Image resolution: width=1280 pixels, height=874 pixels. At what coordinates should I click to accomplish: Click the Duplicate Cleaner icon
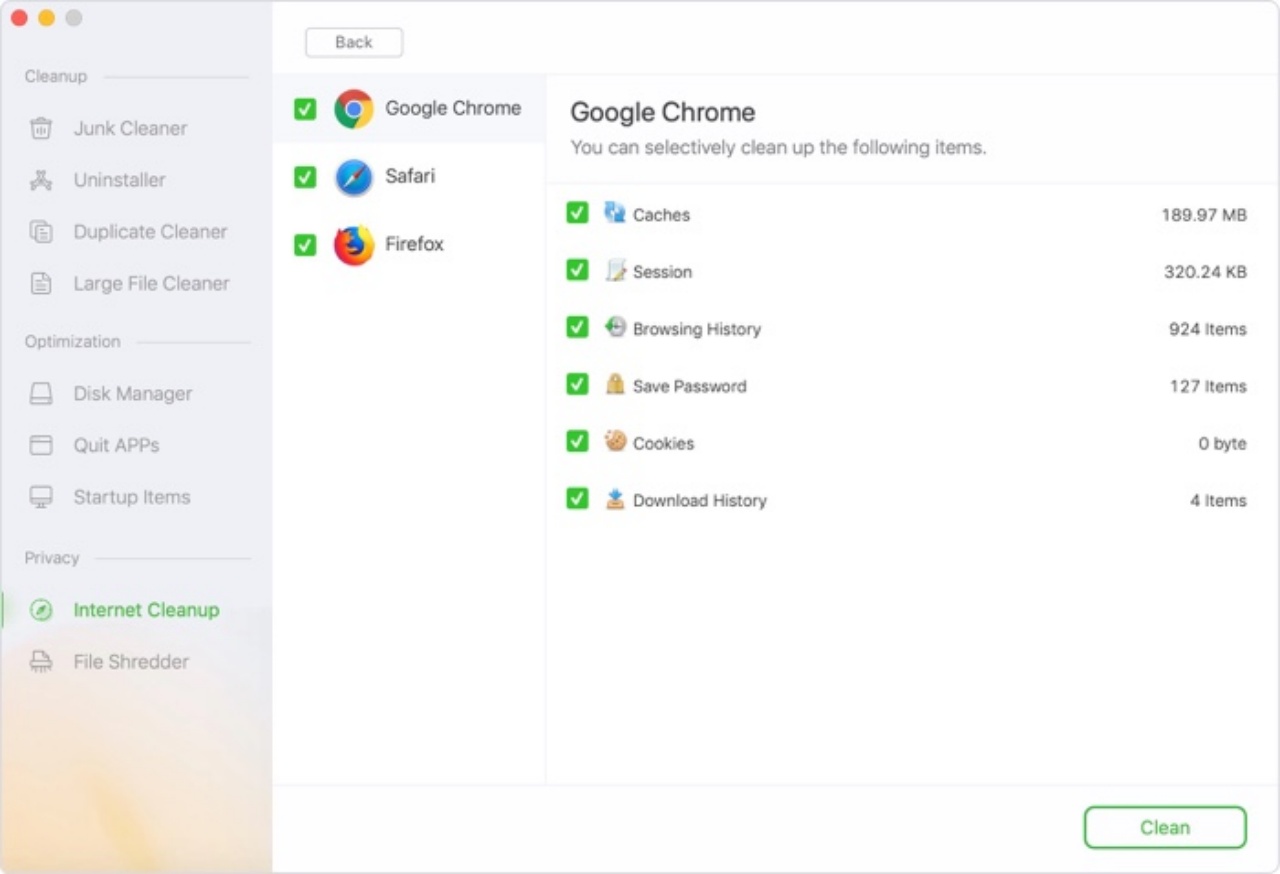(x=41, y=232)
